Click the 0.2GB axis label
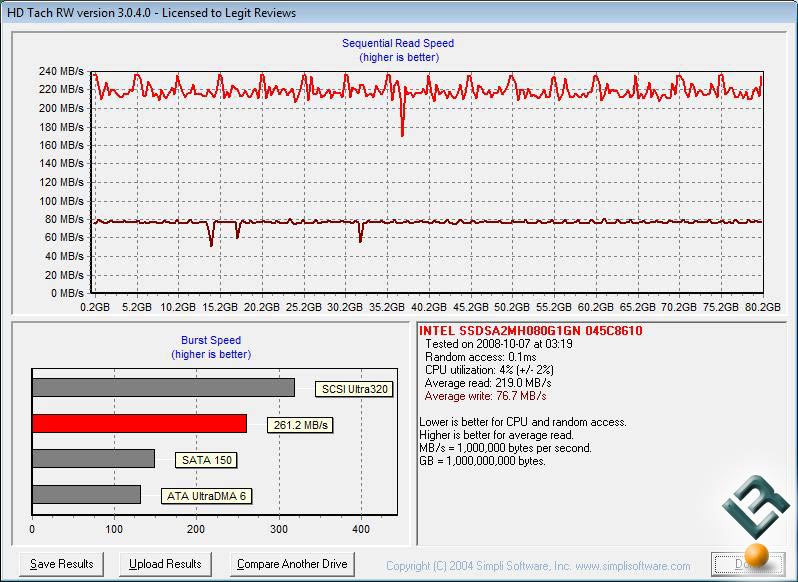The width and height of the screenshot is (798, 582). pos(95,307)
